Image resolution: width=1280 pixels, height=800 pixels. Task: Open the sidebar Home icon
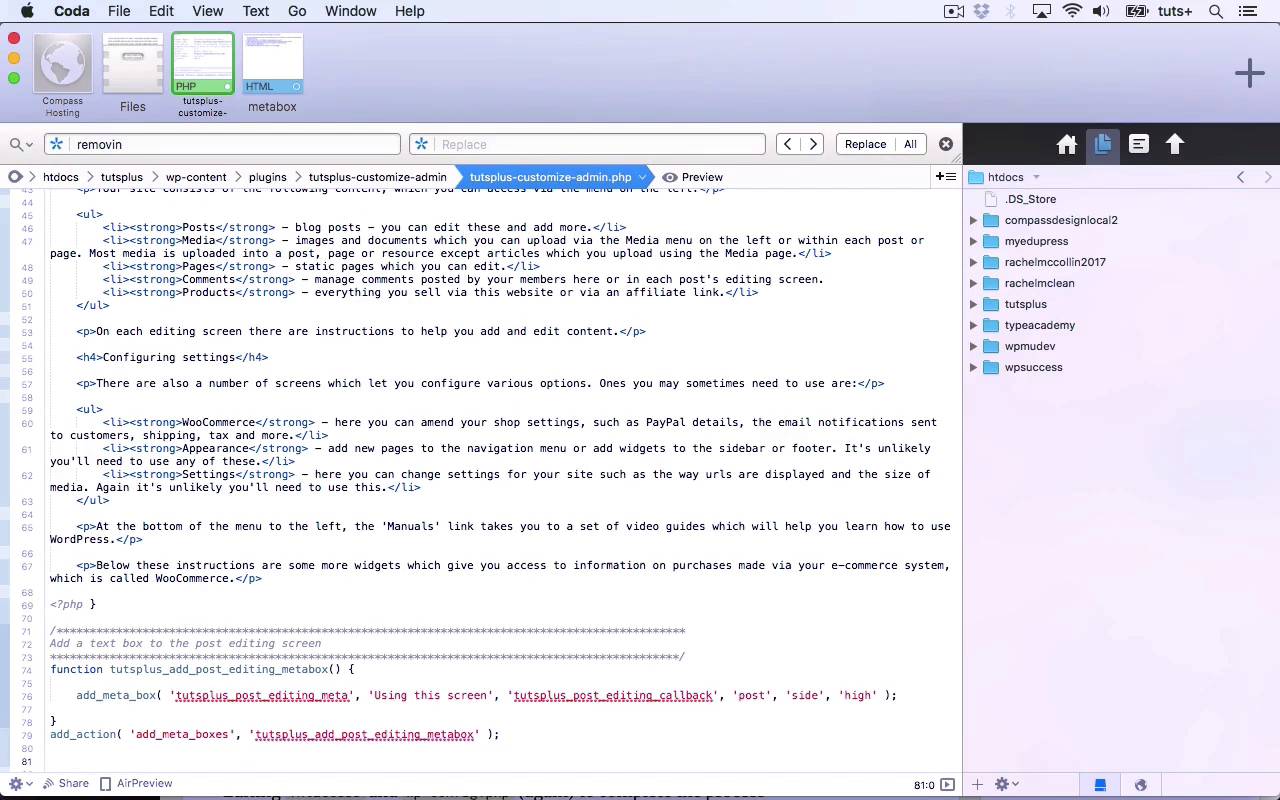pyautogui.click(x=1067, y=144)
